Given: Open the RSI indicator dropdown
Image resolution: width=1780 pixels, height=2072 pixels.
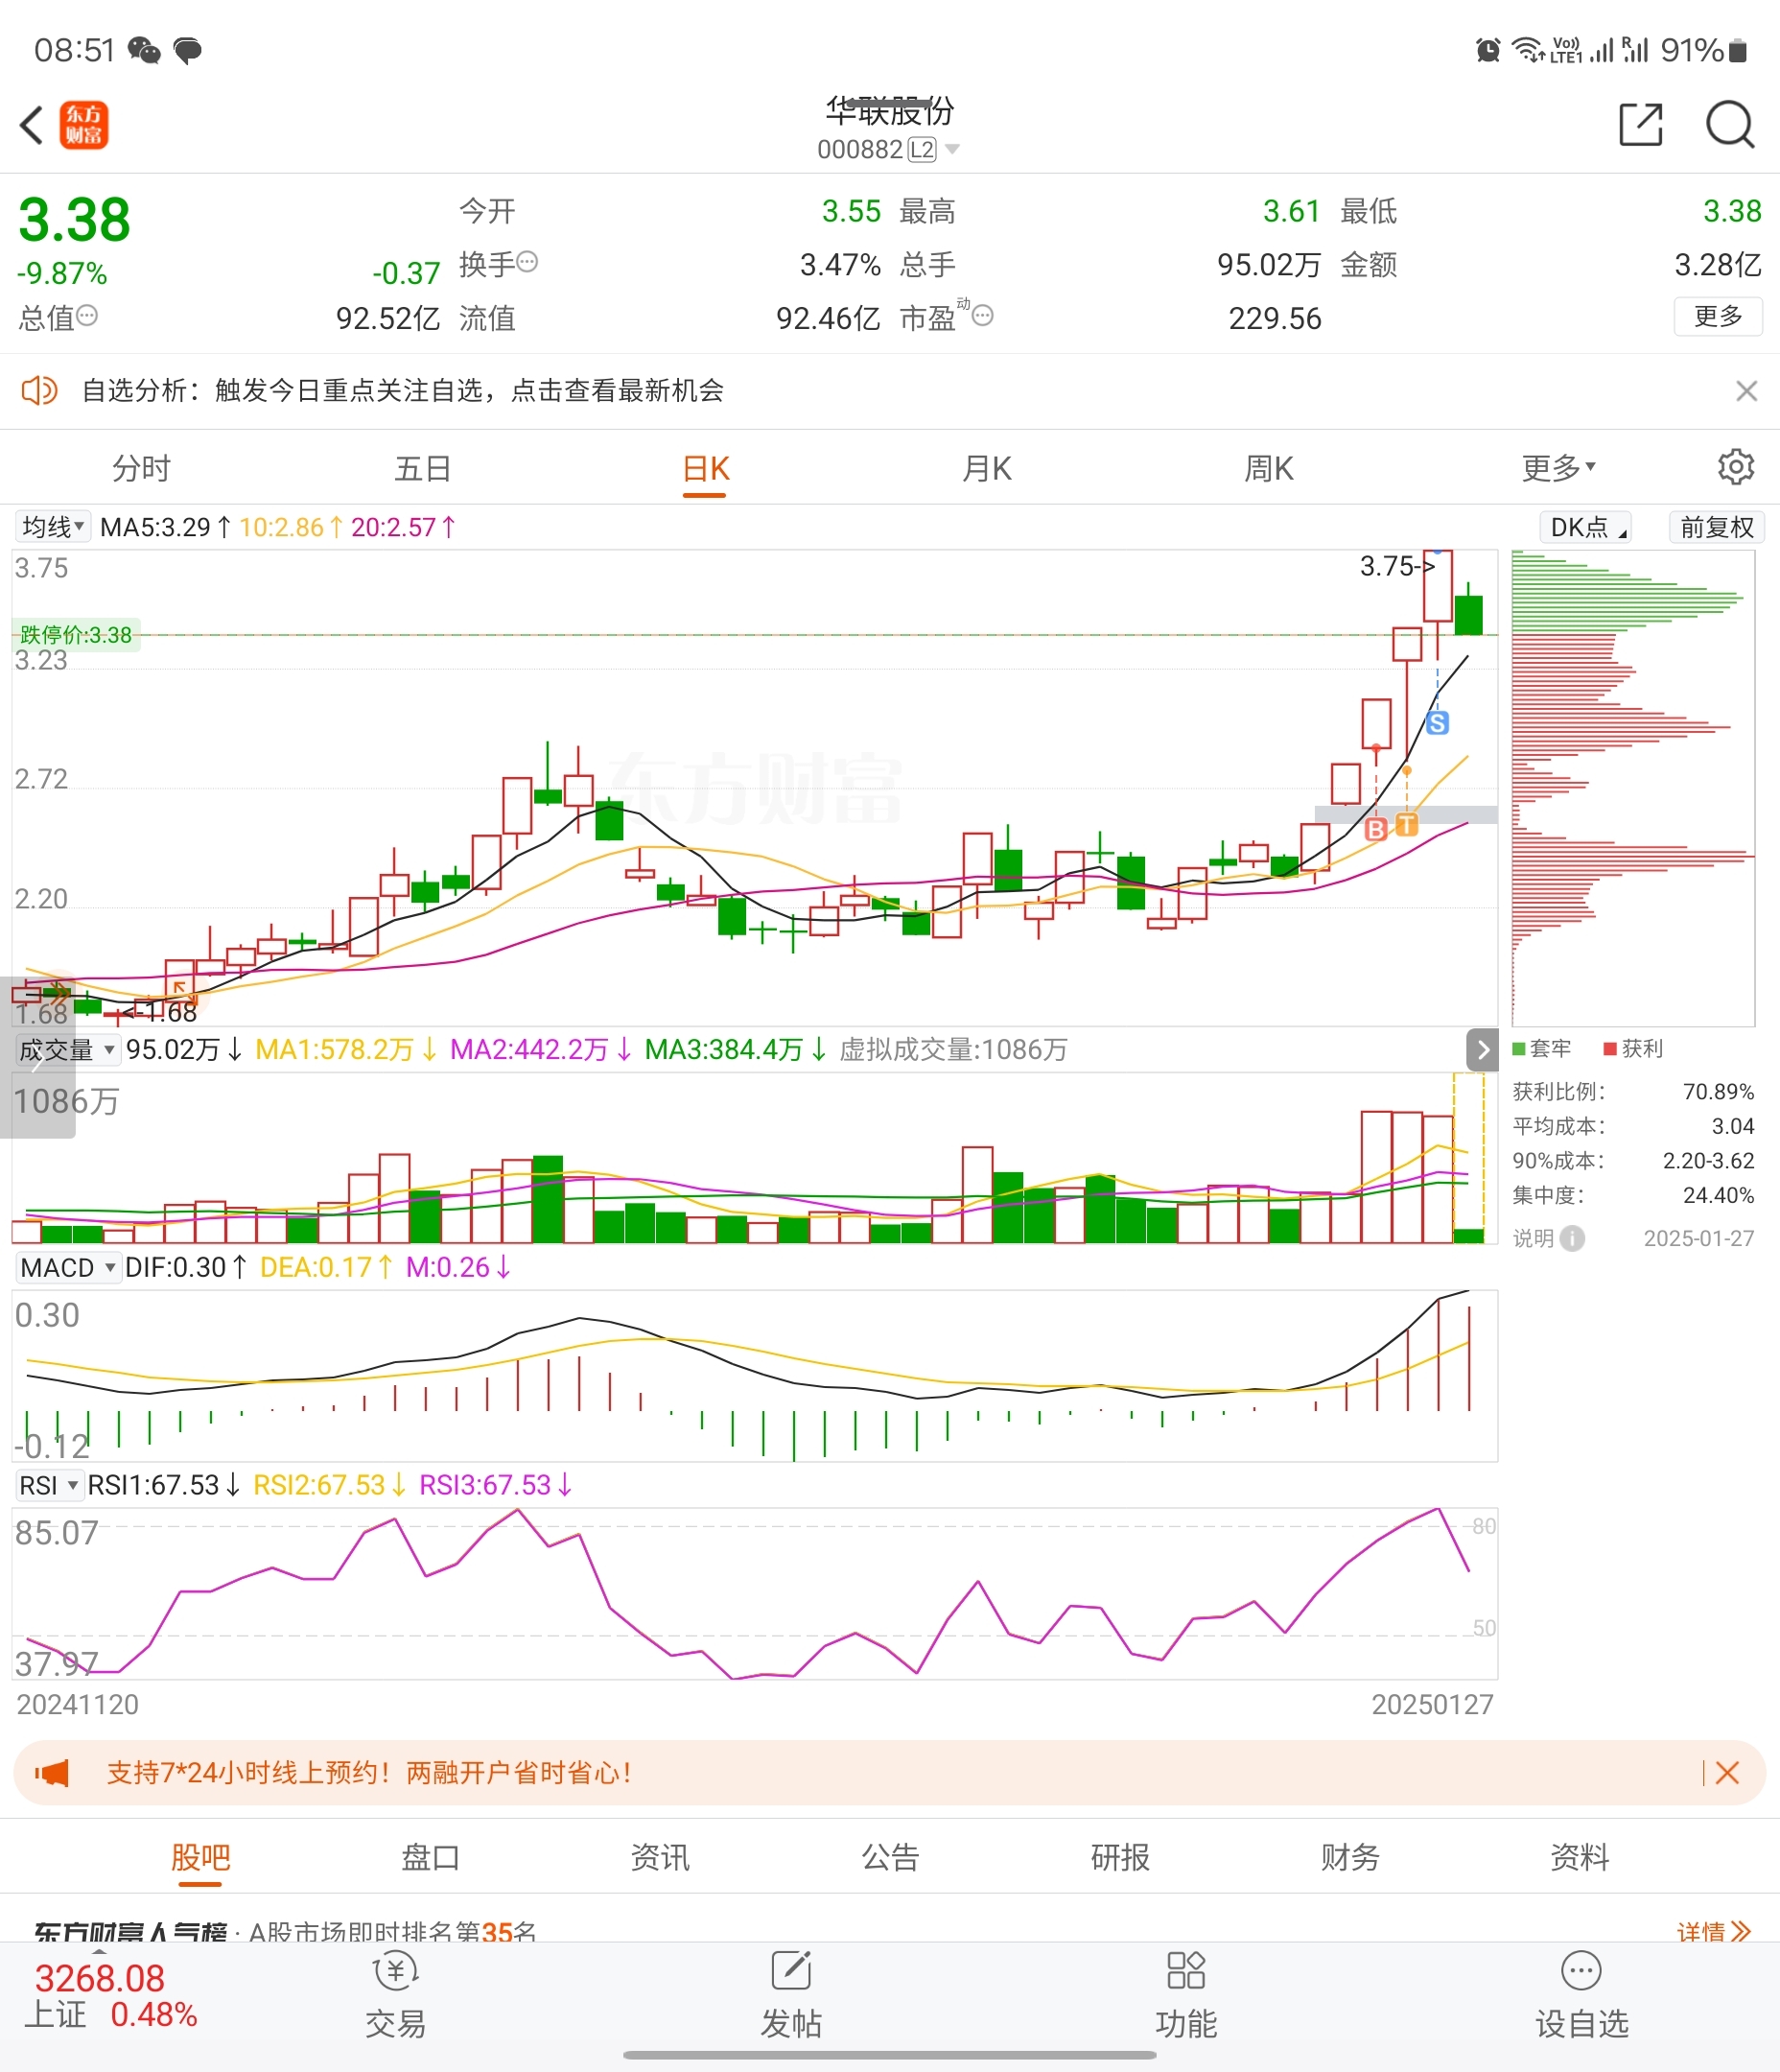Looking at the screenshot, I should pos(48,1486).
